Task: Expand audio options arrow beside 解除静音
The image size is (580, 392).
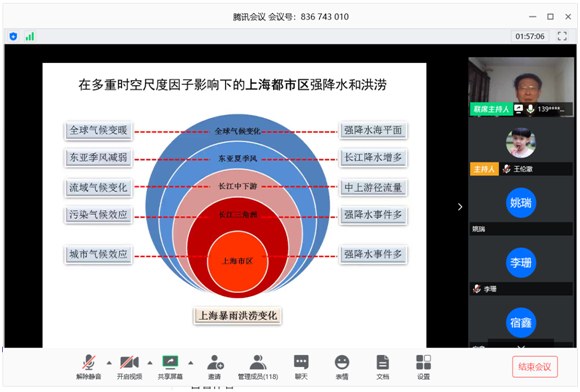Action: pos(109,363)
